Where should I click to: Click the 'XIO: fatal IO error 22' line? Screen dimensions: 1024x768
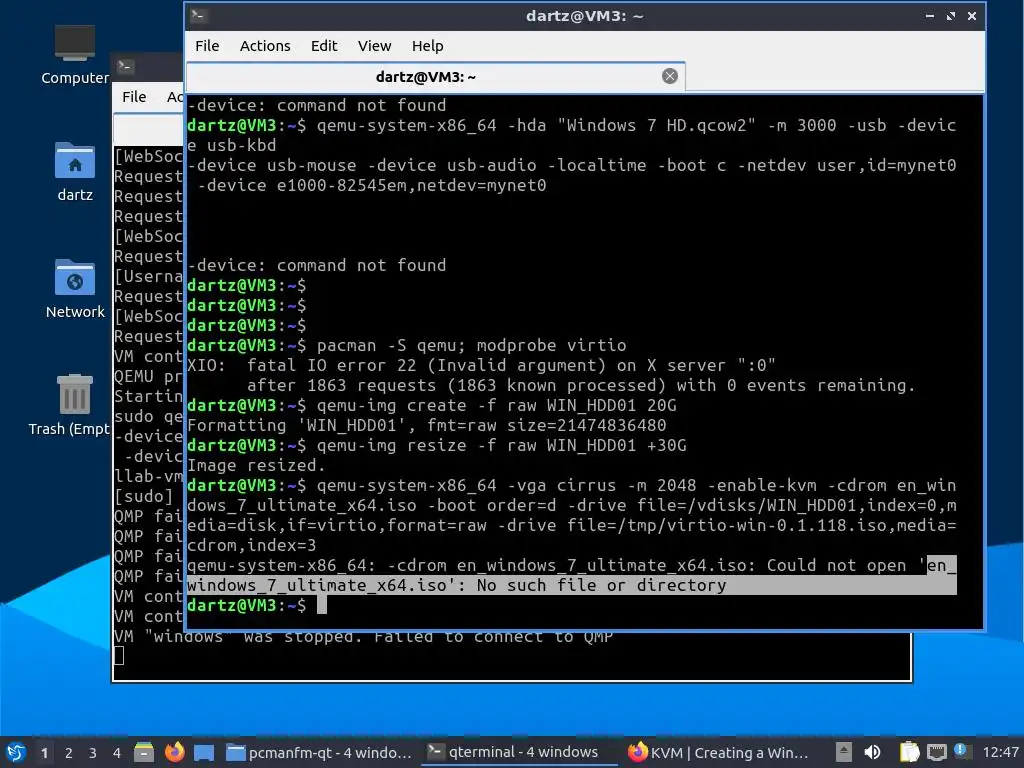(481, 366)
